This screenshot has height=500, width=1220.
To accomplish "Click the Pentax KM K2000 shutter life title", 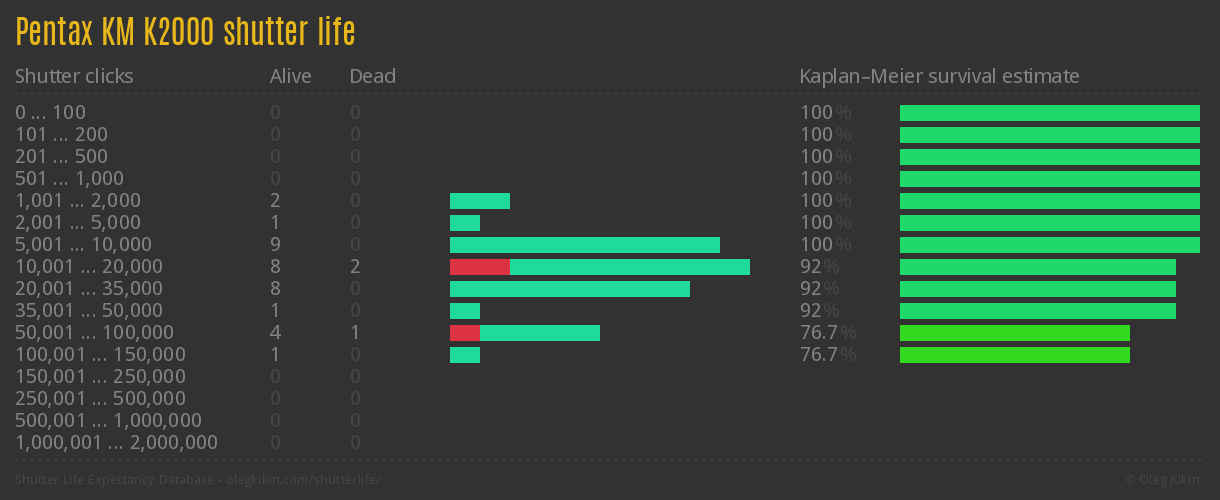I will tap(185, 32).
